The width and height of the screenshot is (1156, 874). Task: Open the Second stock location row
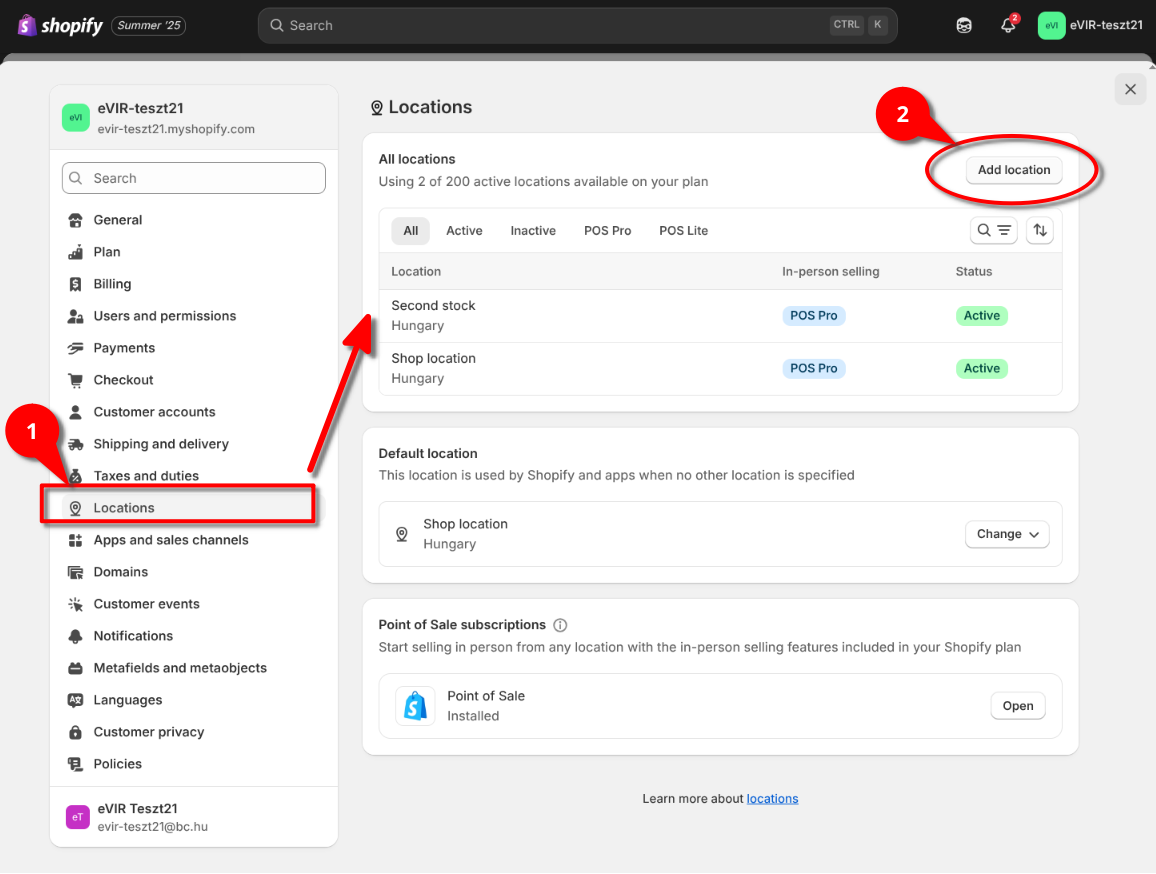coord(433,315)
